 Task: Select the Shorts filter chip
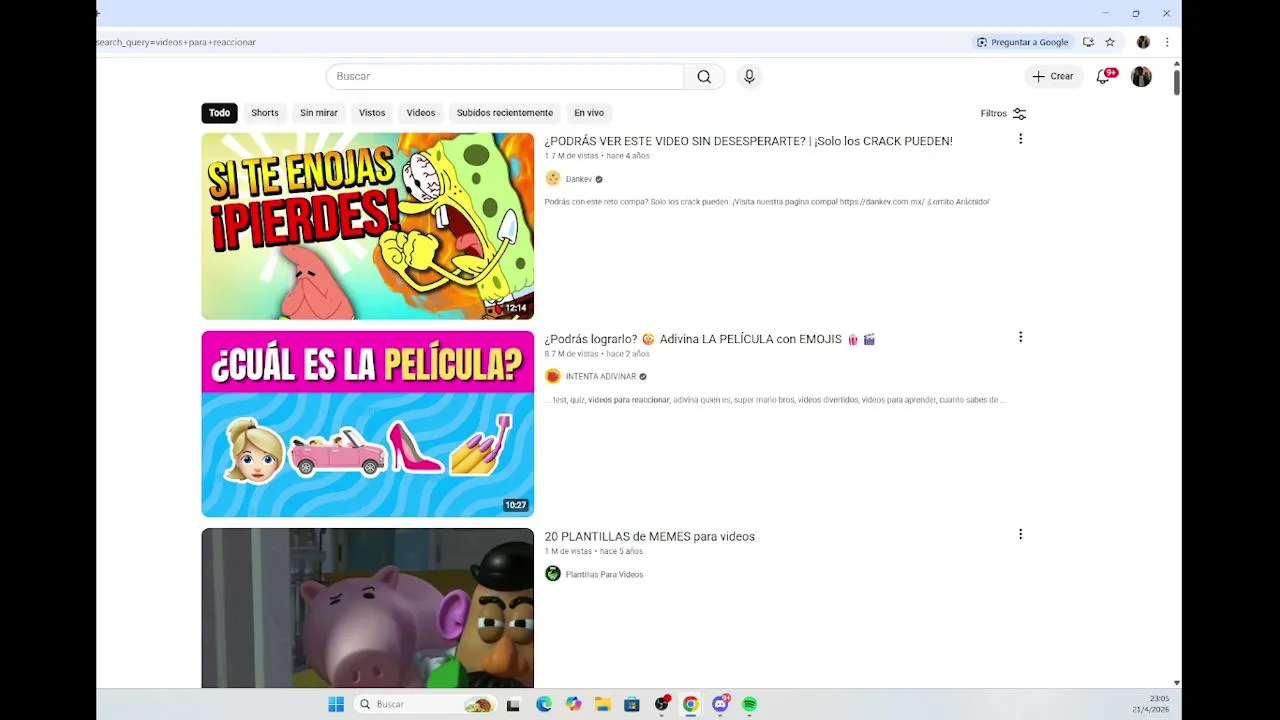265,113
